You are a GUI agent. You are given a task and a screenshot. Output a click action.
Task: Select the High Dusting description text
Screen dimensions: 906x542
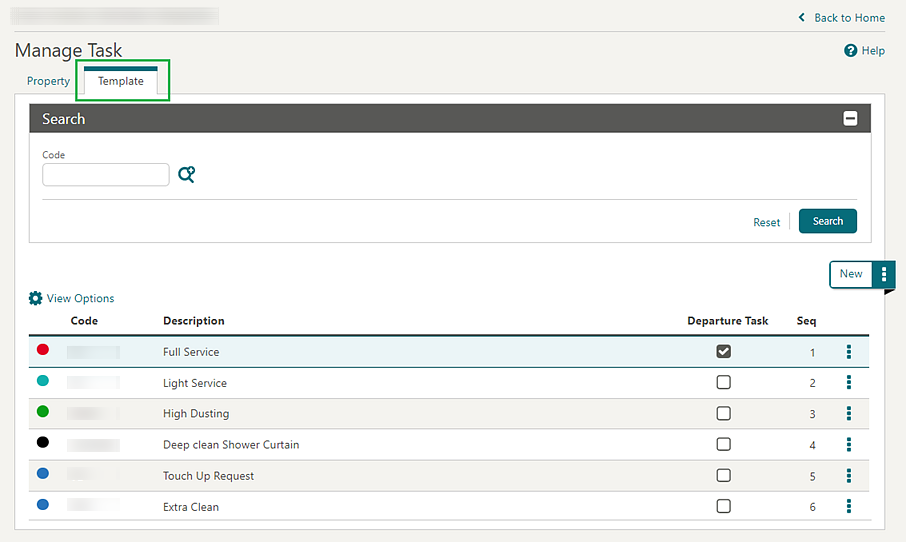pos(196,414)
